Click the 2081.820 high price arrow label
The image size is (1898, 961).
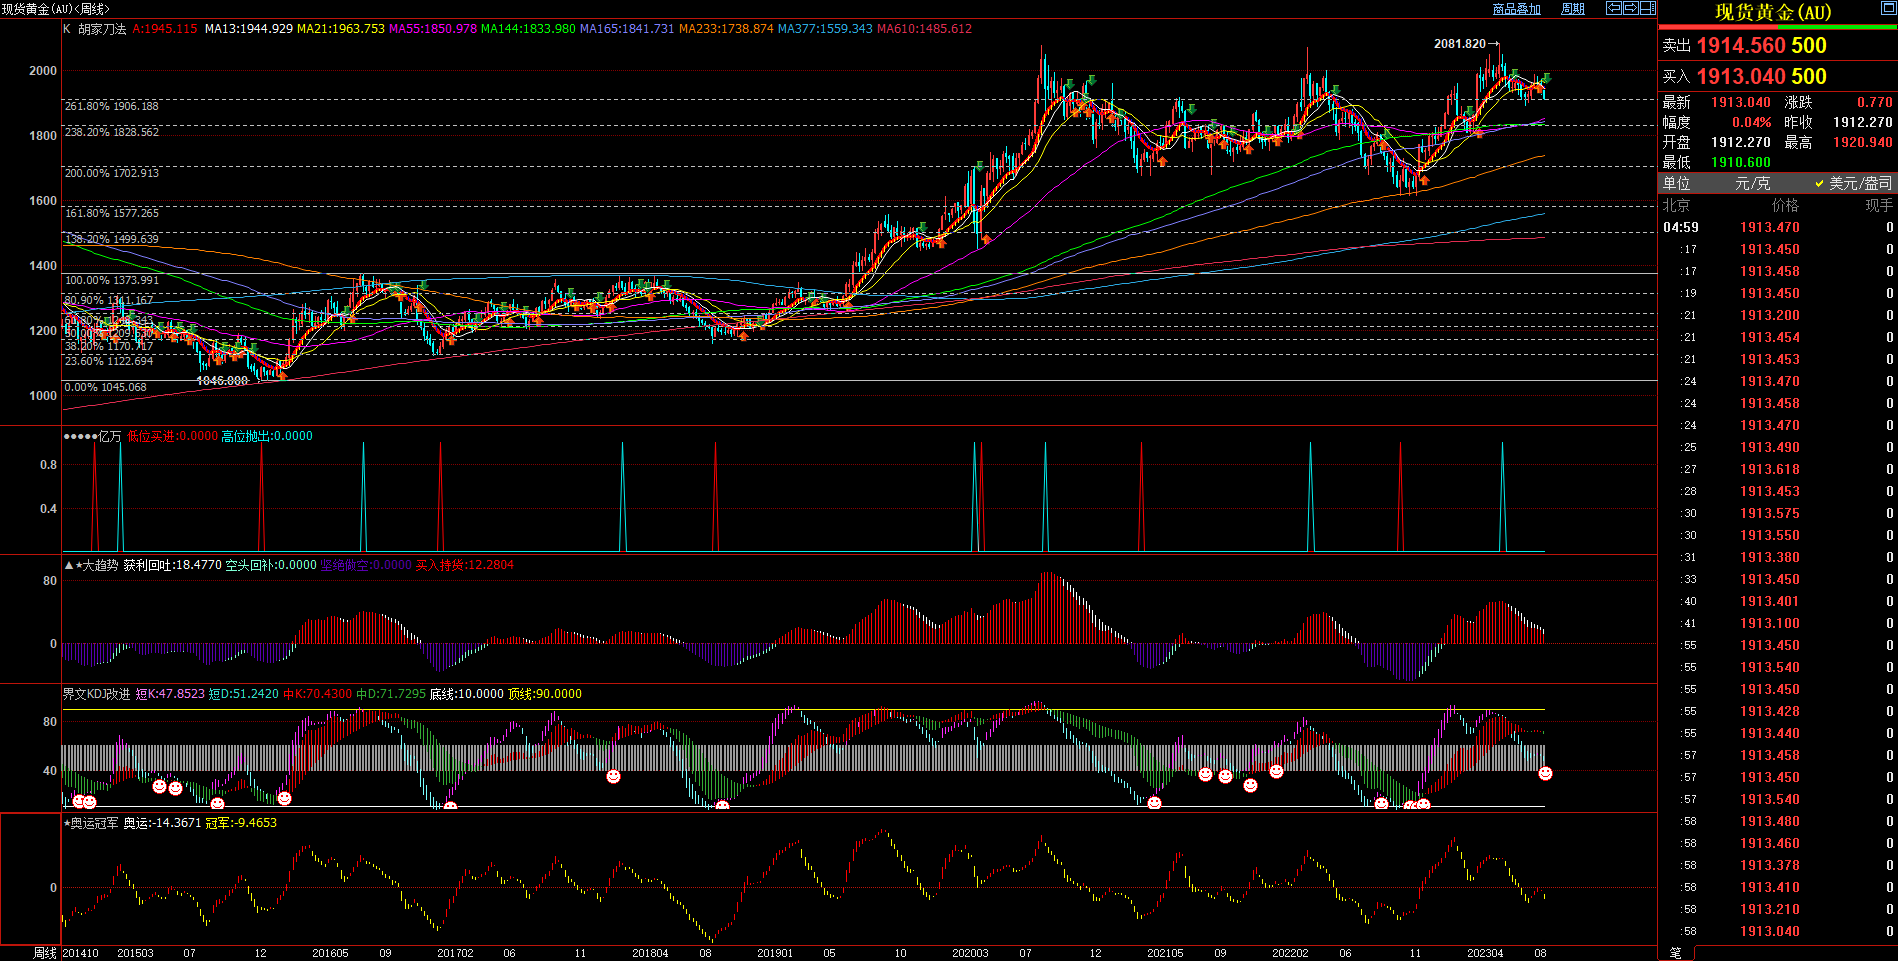tap(1465, 44)
